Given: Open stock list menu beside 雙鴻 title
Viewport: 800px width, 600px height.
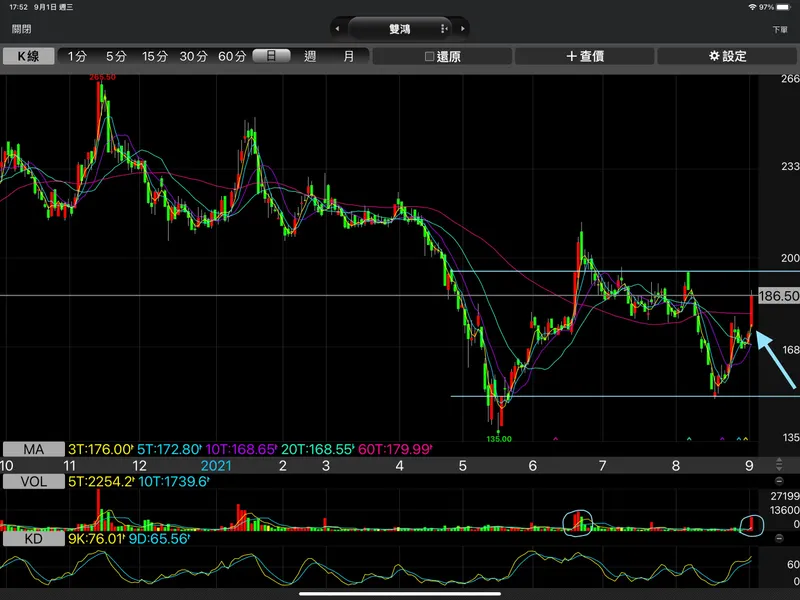Looking at the screenshot, I should (x=445, y=29).
